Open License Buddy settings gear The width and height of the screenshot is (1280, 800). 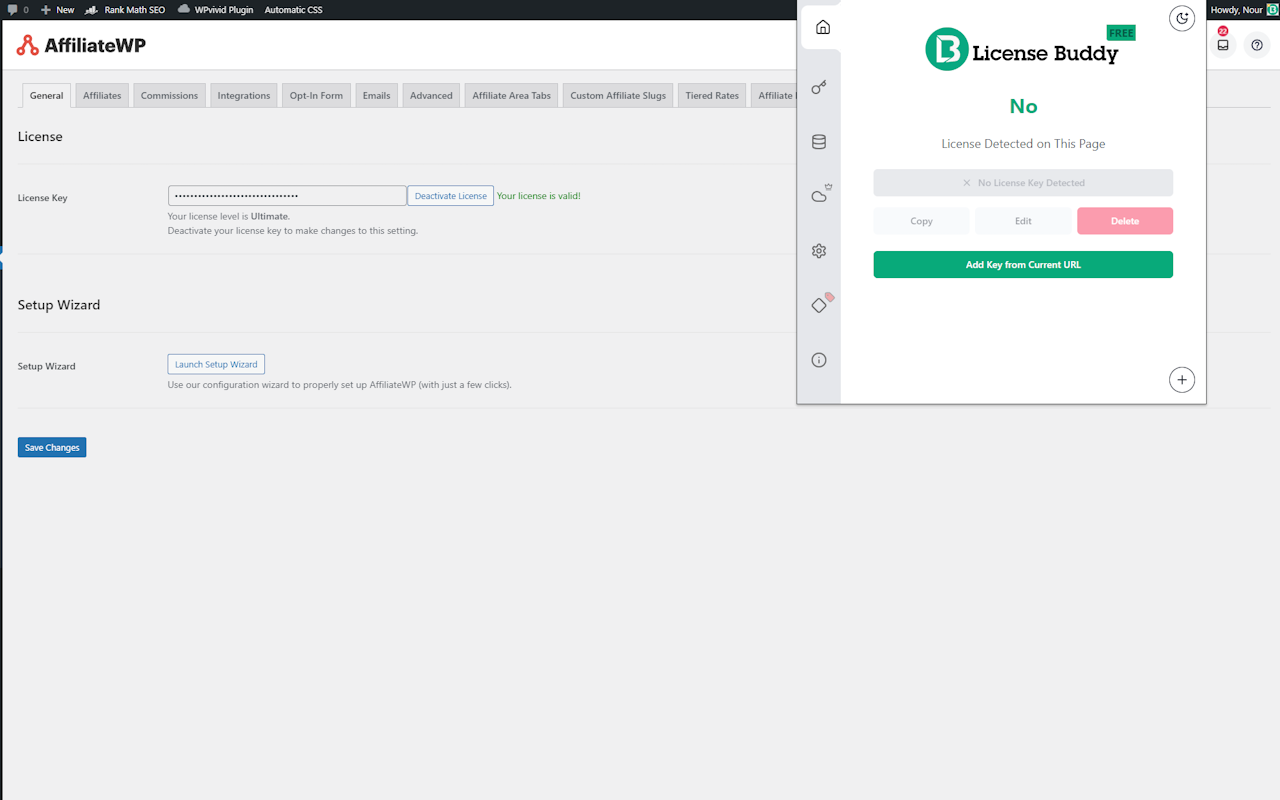click(x=819, y=251)
